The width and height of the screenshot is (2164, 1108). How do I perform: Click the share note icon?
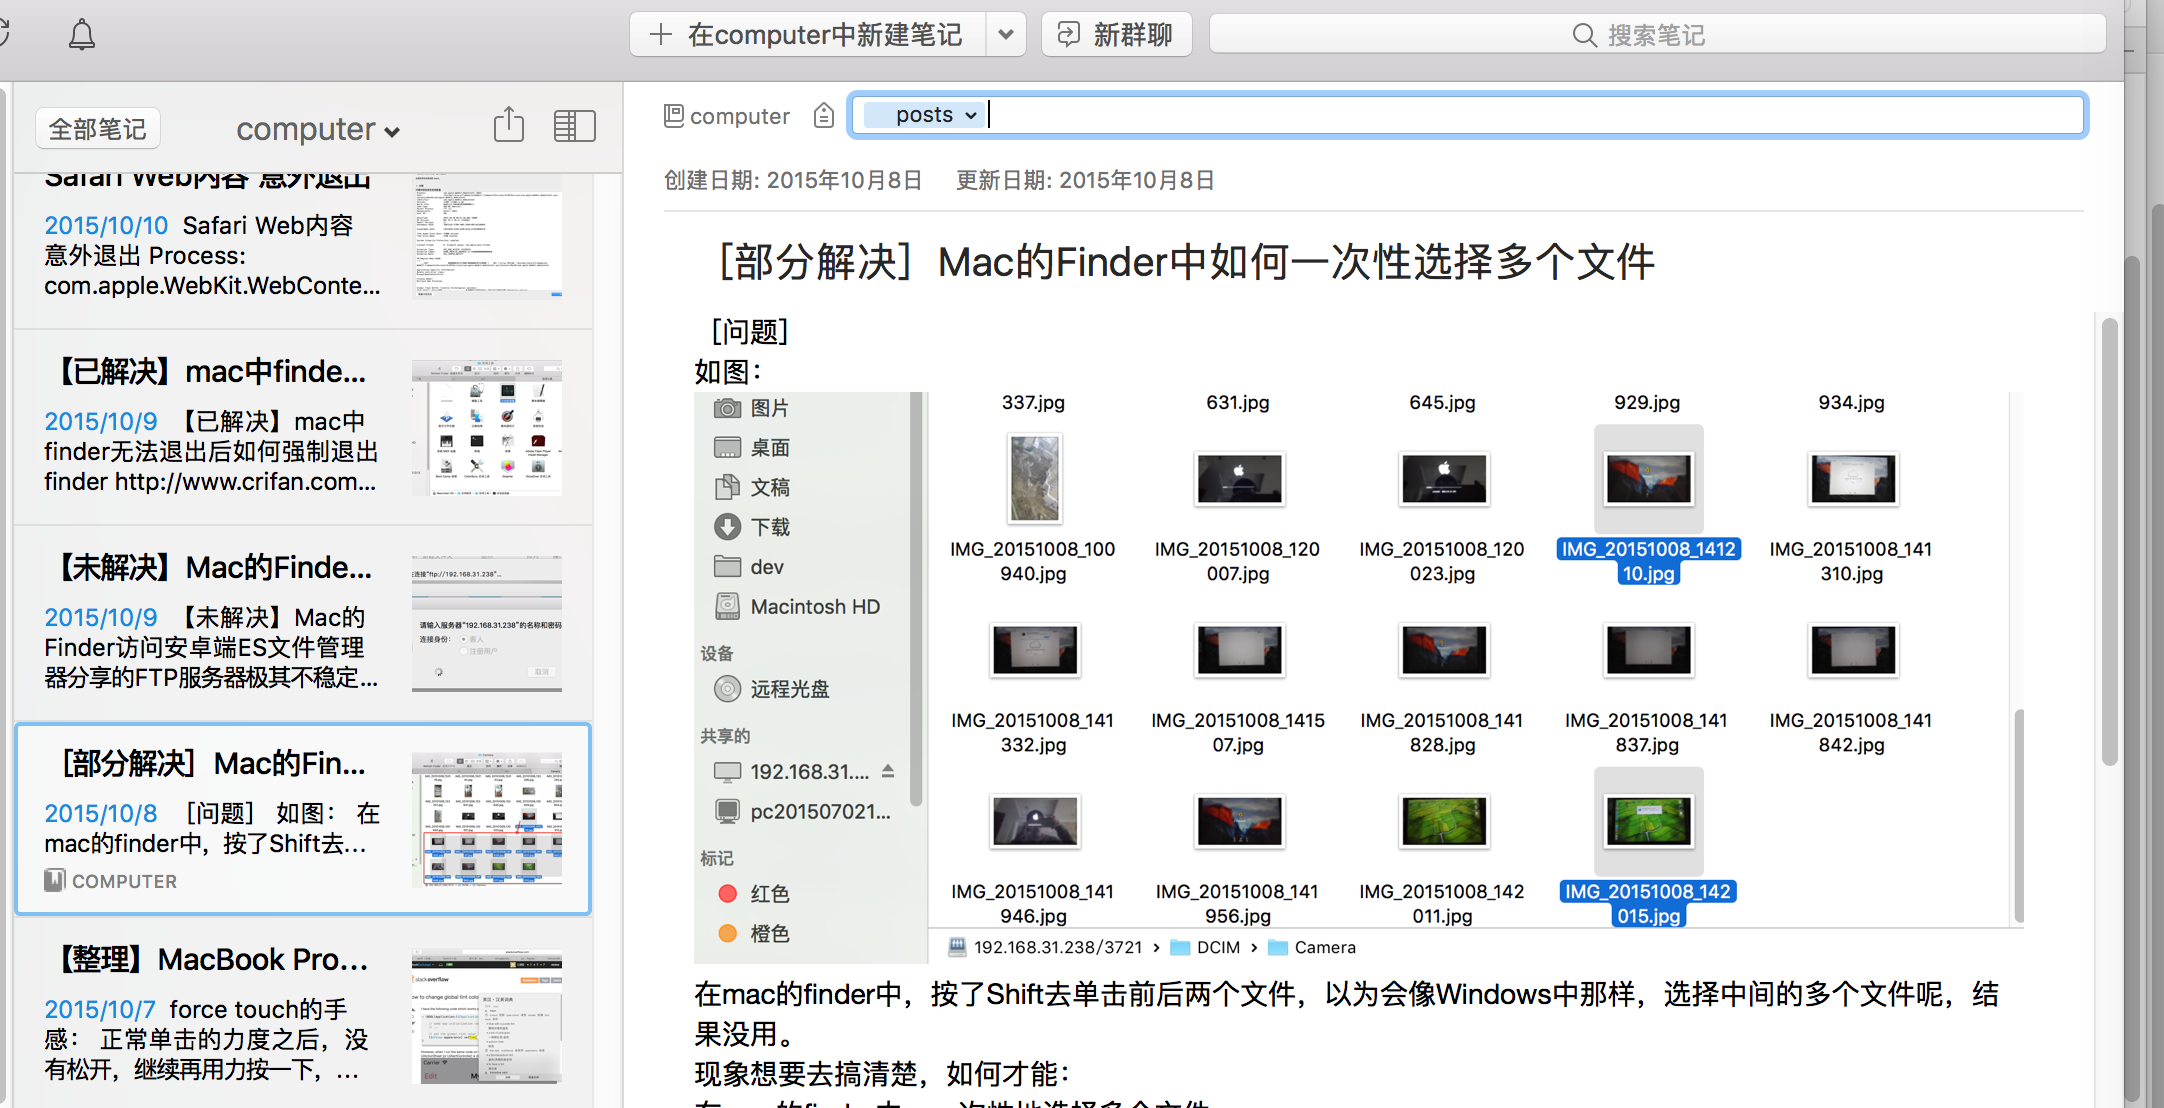508,126
